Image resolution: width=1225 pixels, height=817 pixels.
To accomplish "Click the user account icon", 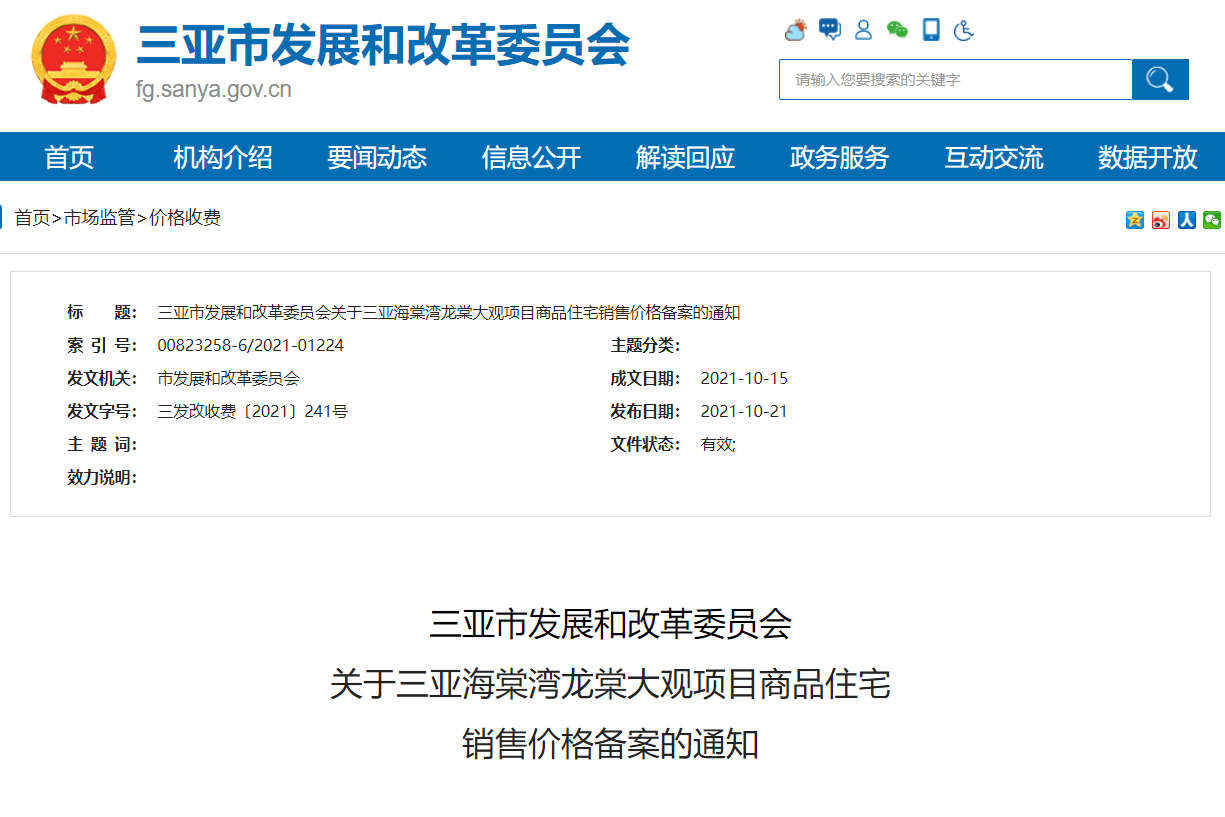I will (x=863, y=30).
